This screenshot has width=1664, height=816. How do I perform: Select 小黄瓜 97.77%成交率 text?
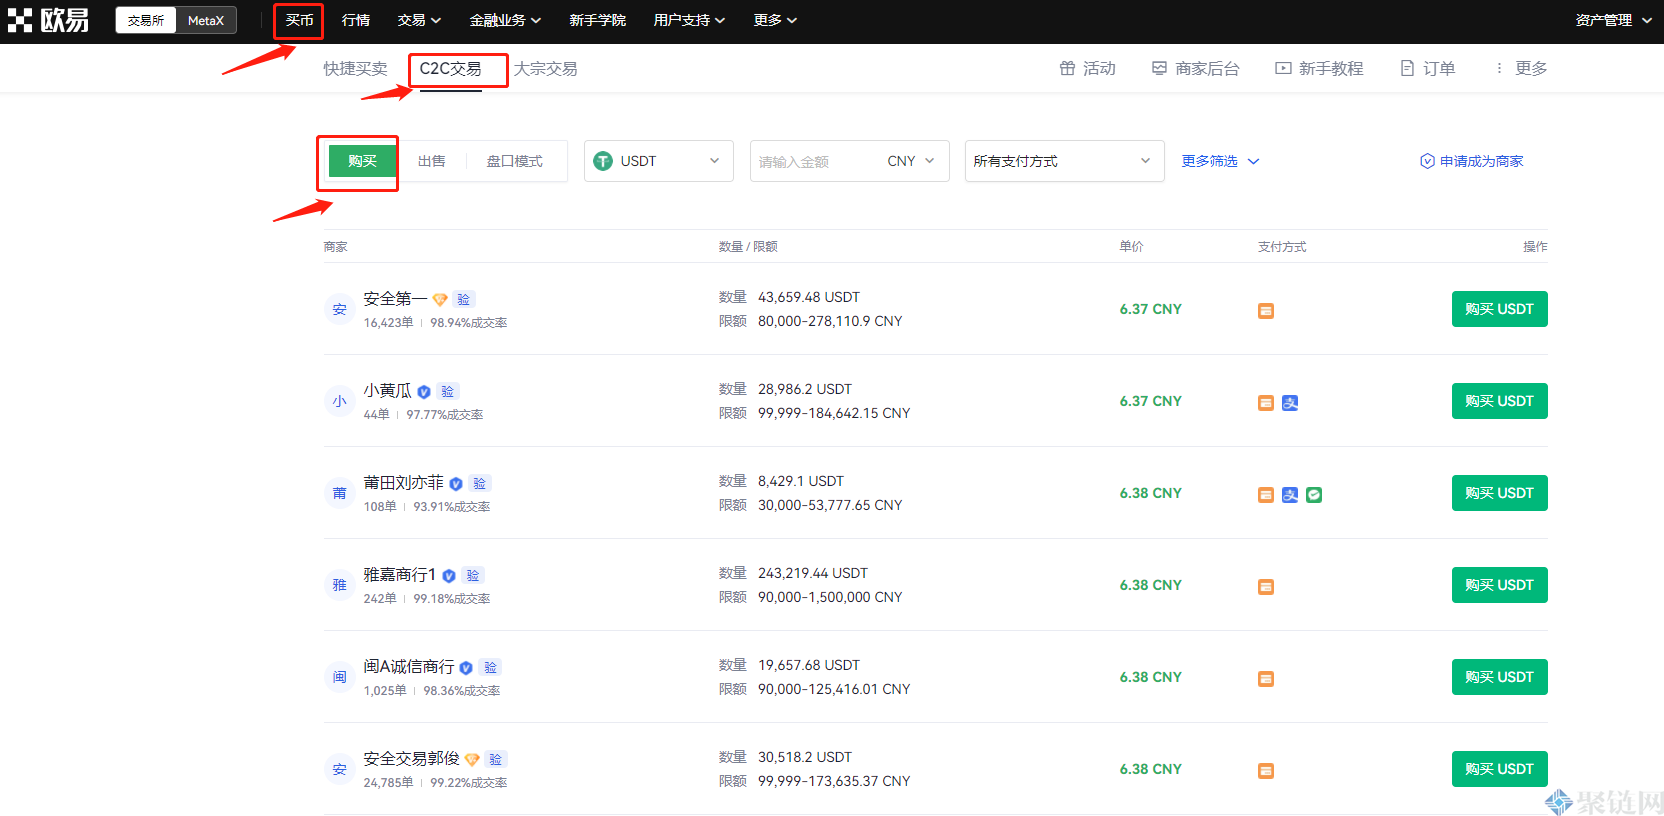point(444,415)
